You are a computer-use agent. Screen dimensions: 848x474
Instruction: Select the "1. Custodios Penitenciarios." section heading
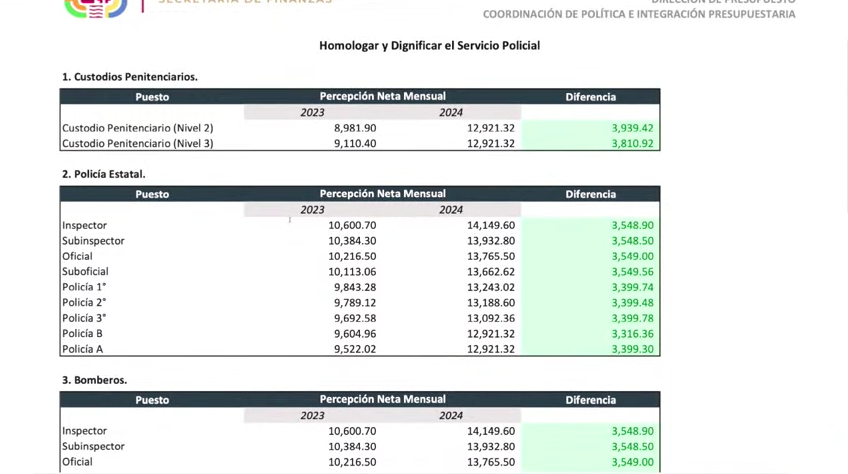(x=130, y=77)
